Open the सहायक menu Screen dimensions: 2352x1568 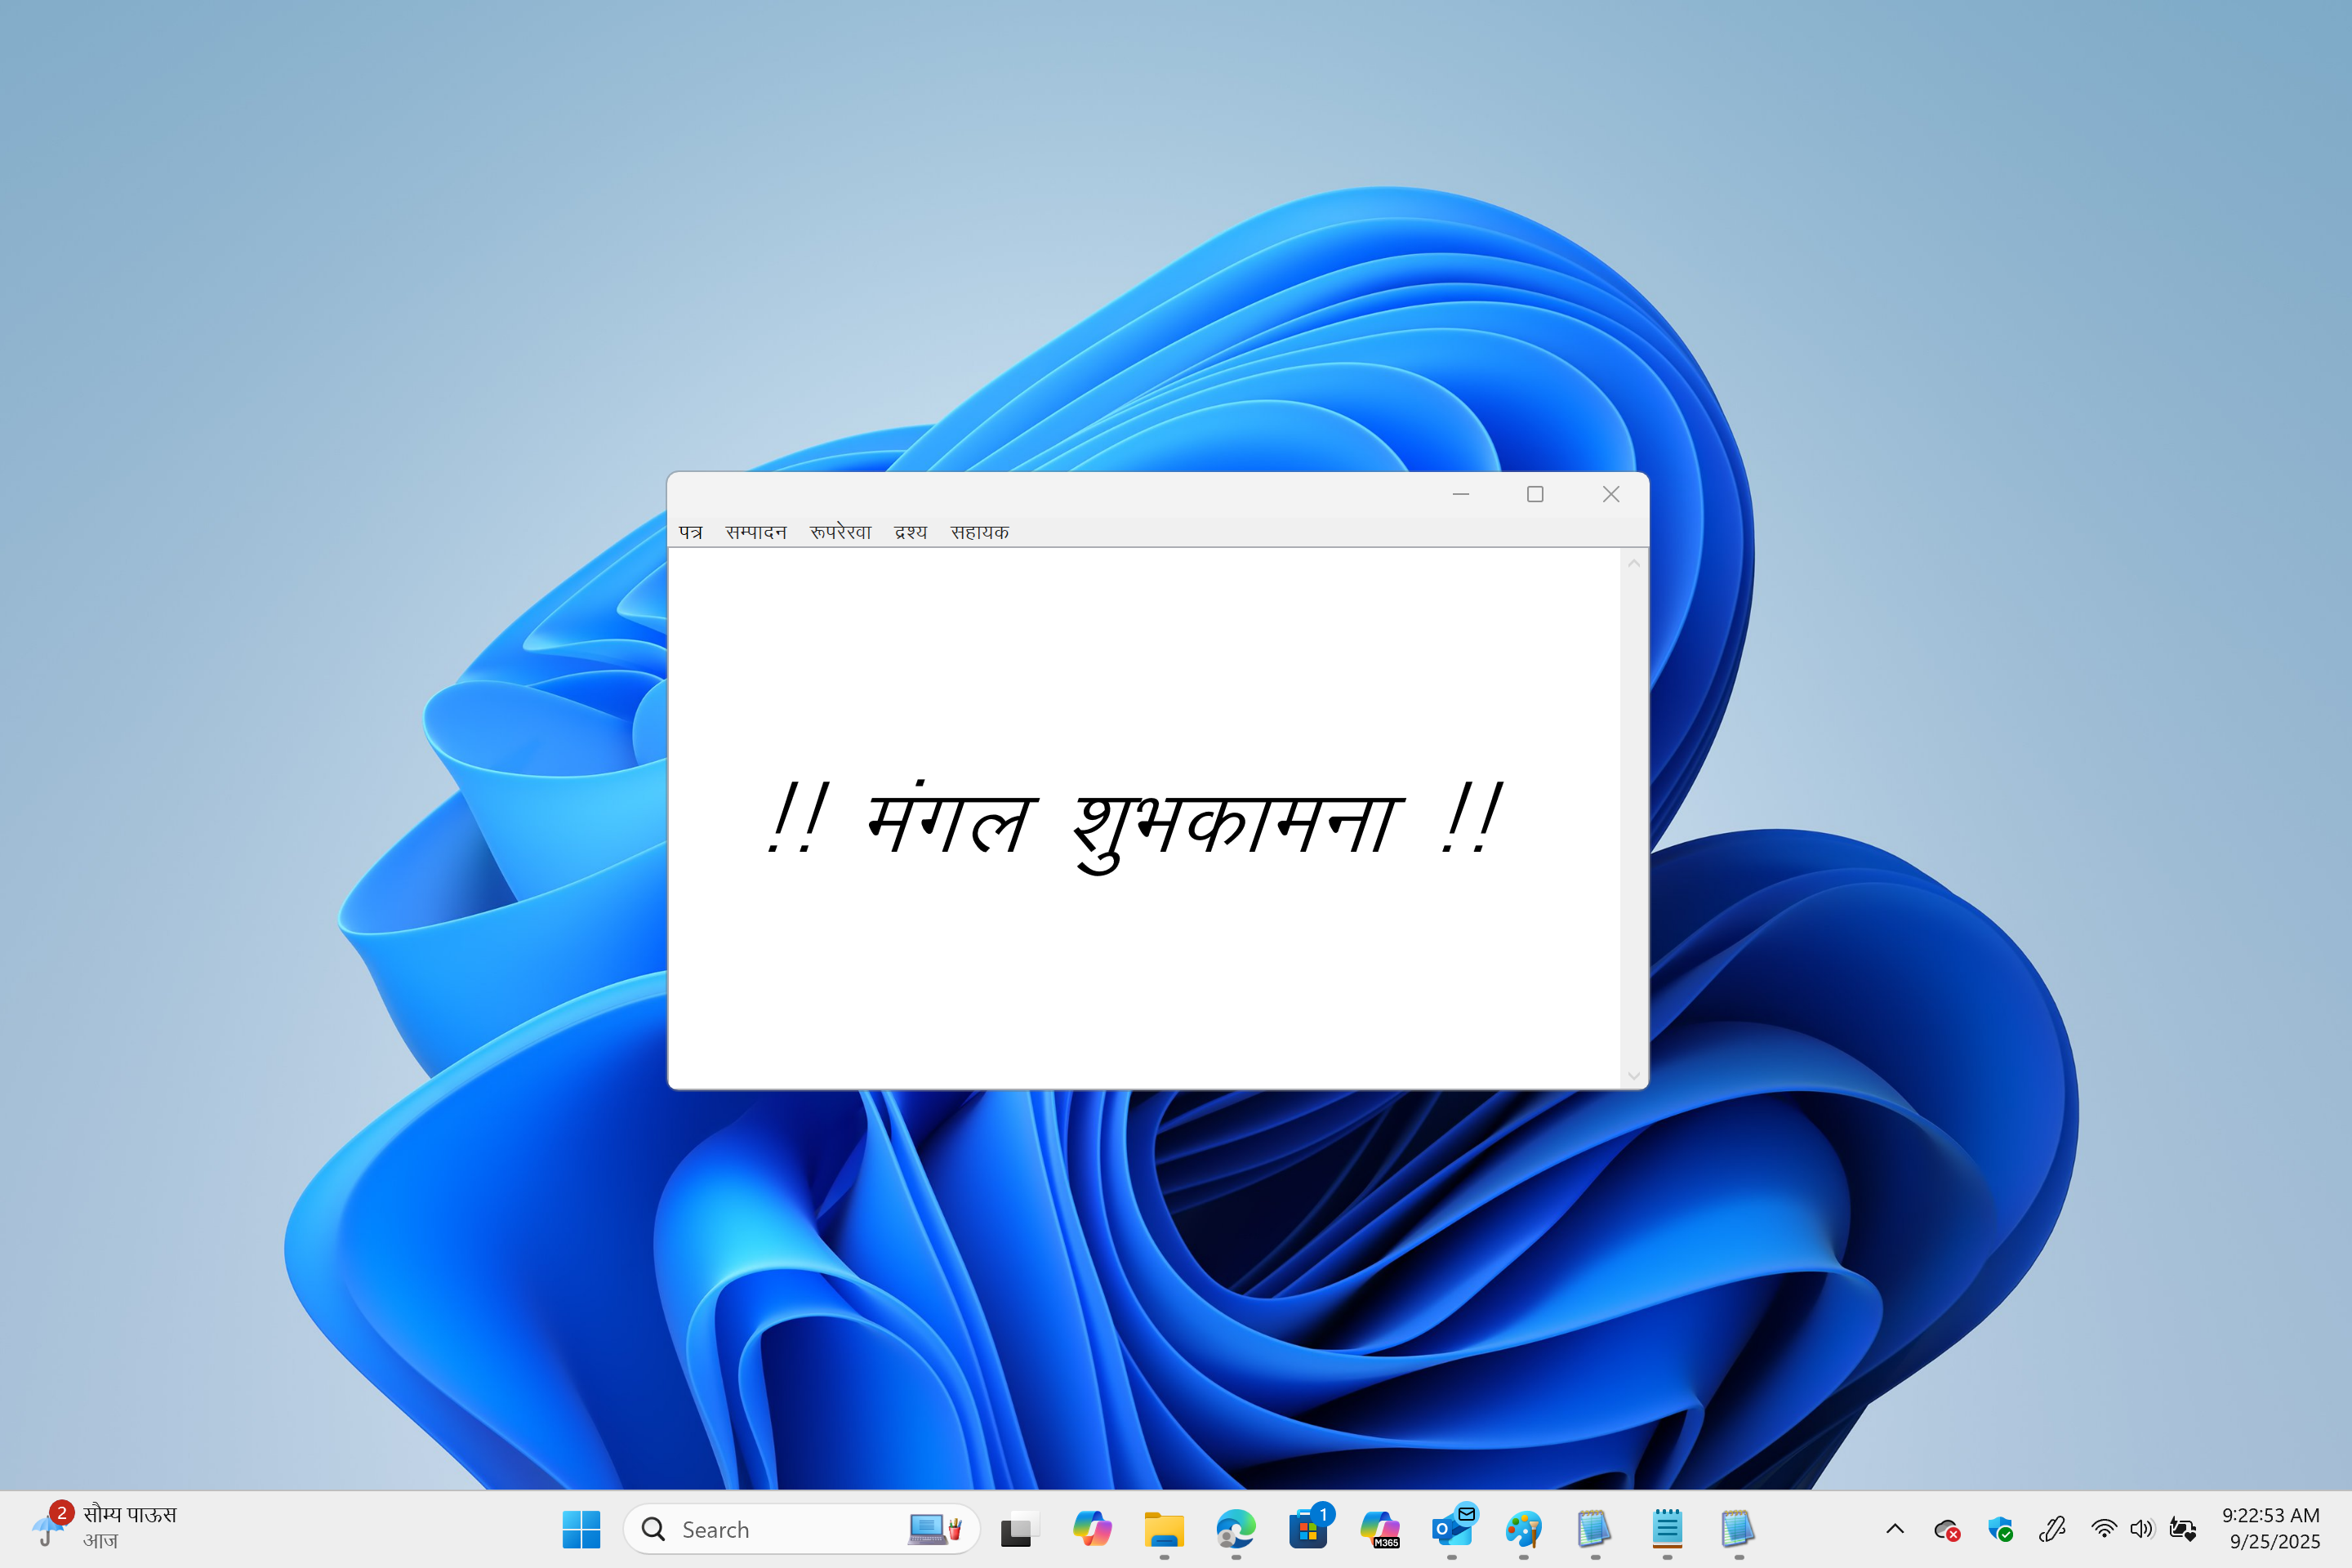coord(979,532)
